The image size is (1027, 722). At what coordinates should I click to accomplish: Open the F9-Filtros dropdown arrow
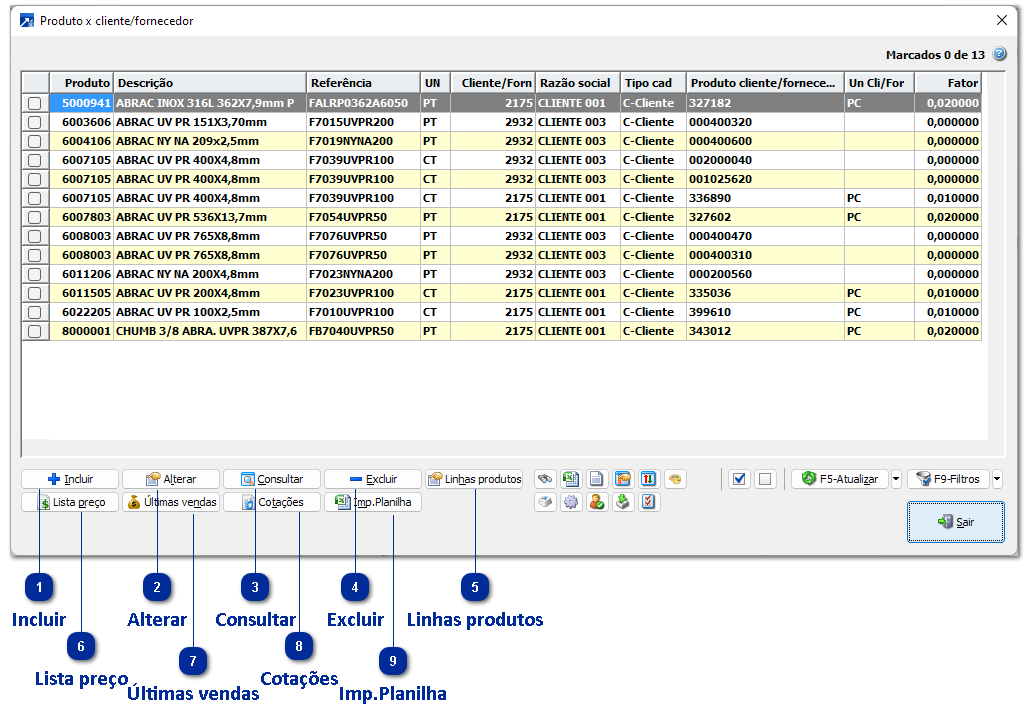(998, 479)
